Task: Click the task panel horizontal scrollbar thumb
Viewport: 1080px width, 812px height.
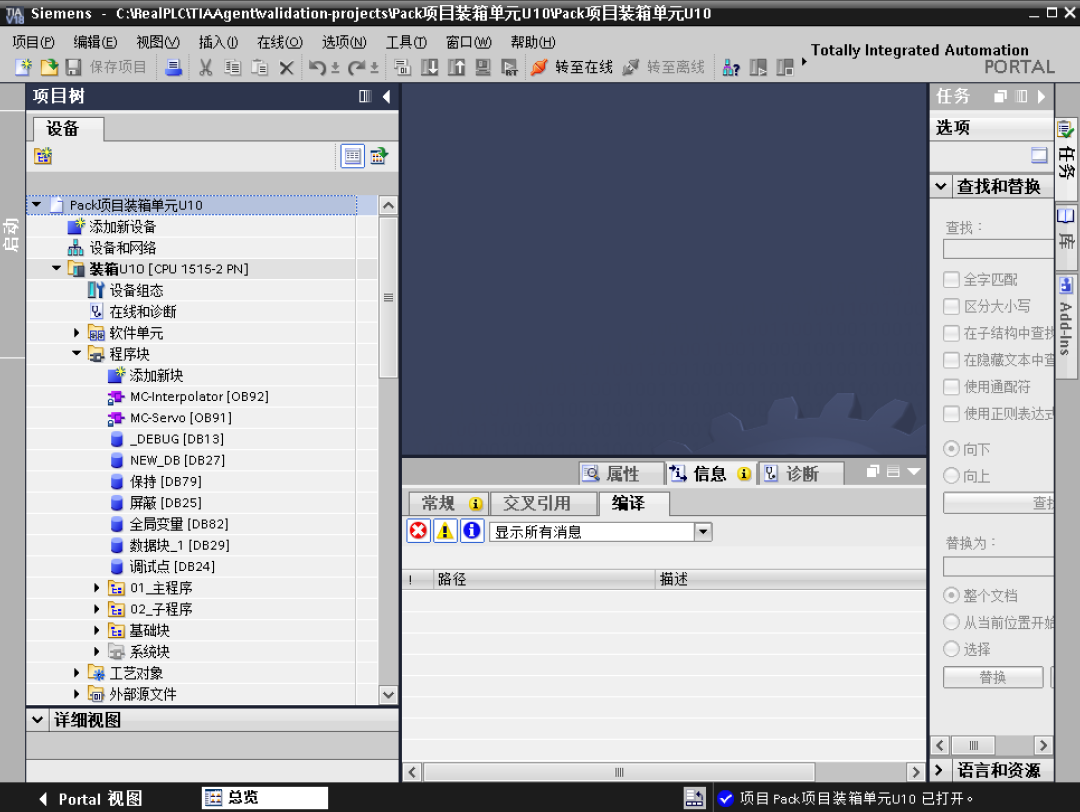Action: click(x=973, y=745)
